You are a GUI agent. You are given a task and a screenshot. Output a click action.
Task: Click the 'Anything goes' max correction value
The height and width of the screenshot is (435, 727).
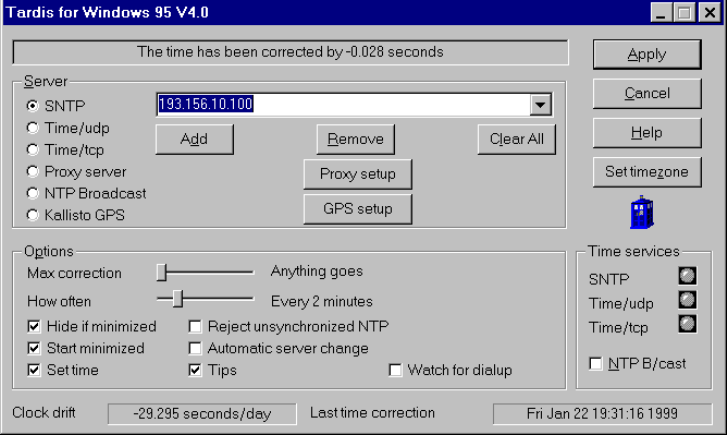[317, 271]
